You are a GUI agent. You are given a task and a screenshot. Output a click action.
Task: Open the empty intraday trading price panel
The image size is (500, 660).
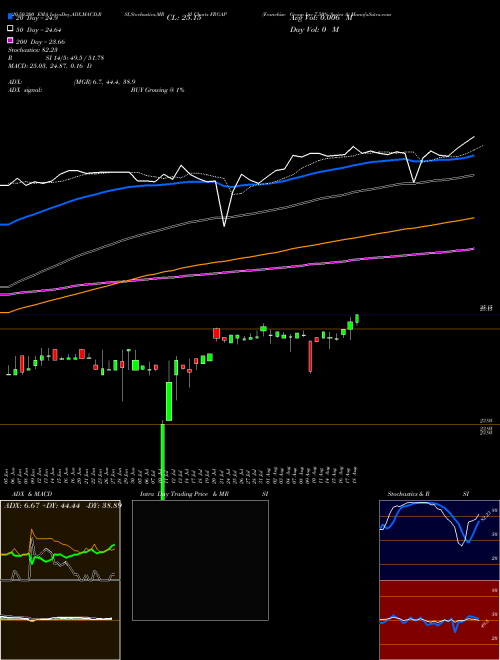200,560
